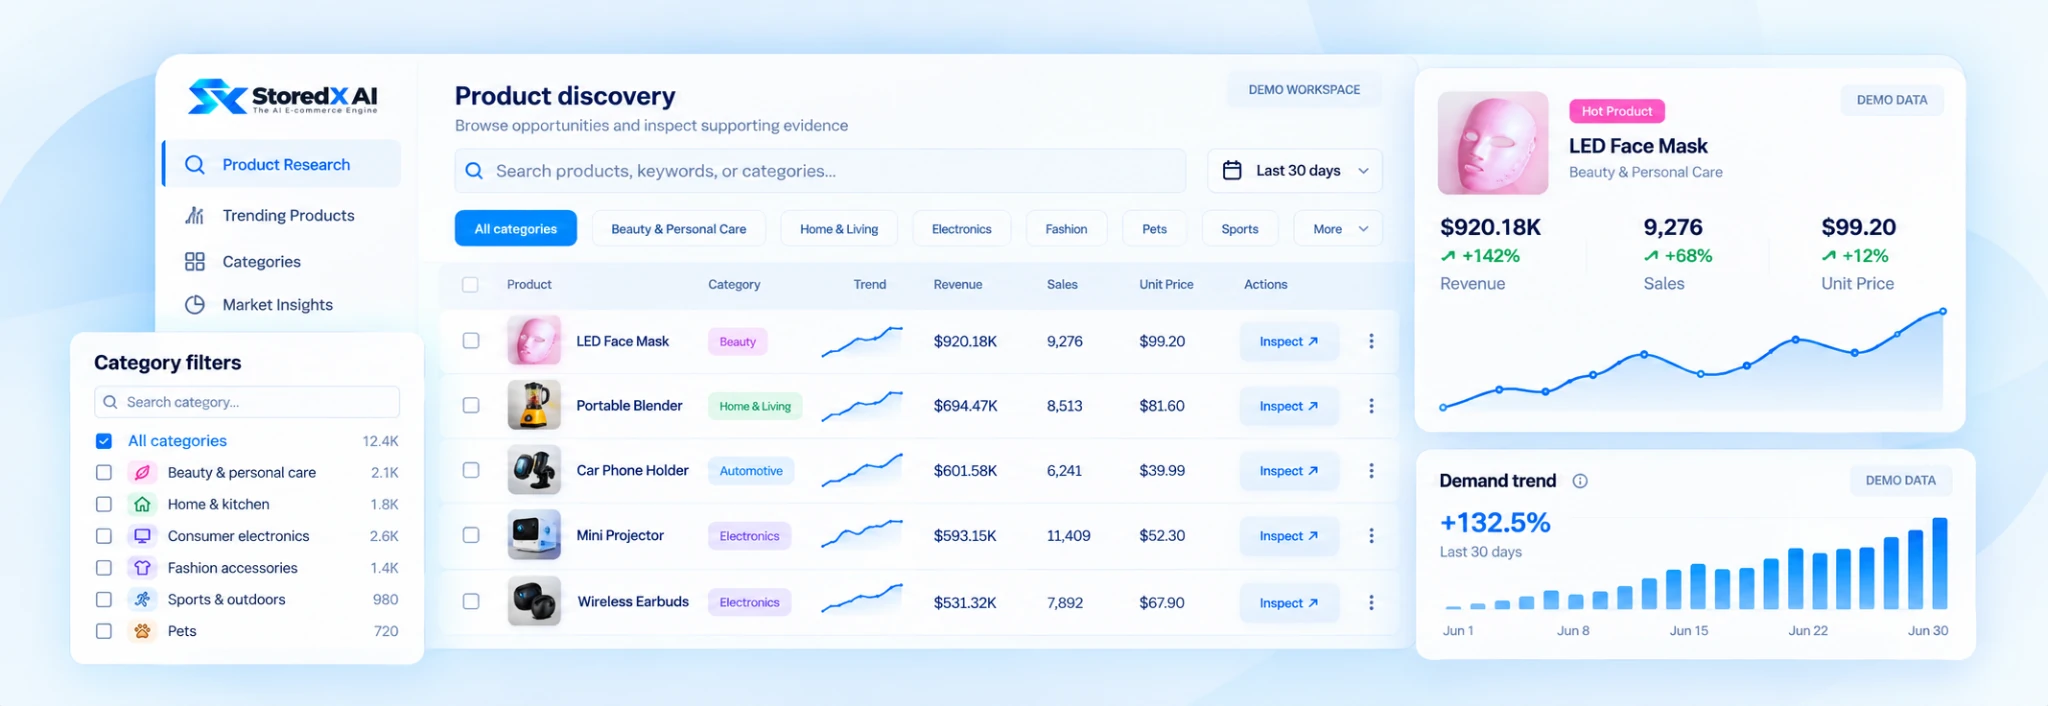Focus the Search products, keywords, or categories field
Image resolution: width=2048 pixels, height=706 pixels.
[820, 171]
